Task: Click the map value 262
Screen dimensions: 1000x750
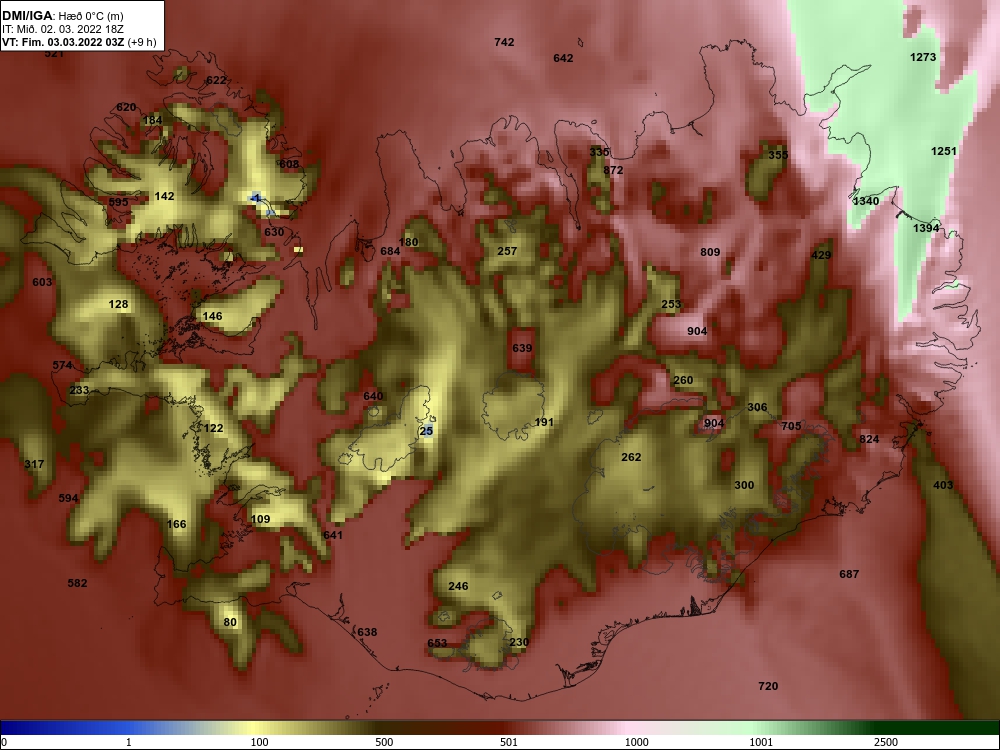Action: point(631,457)
